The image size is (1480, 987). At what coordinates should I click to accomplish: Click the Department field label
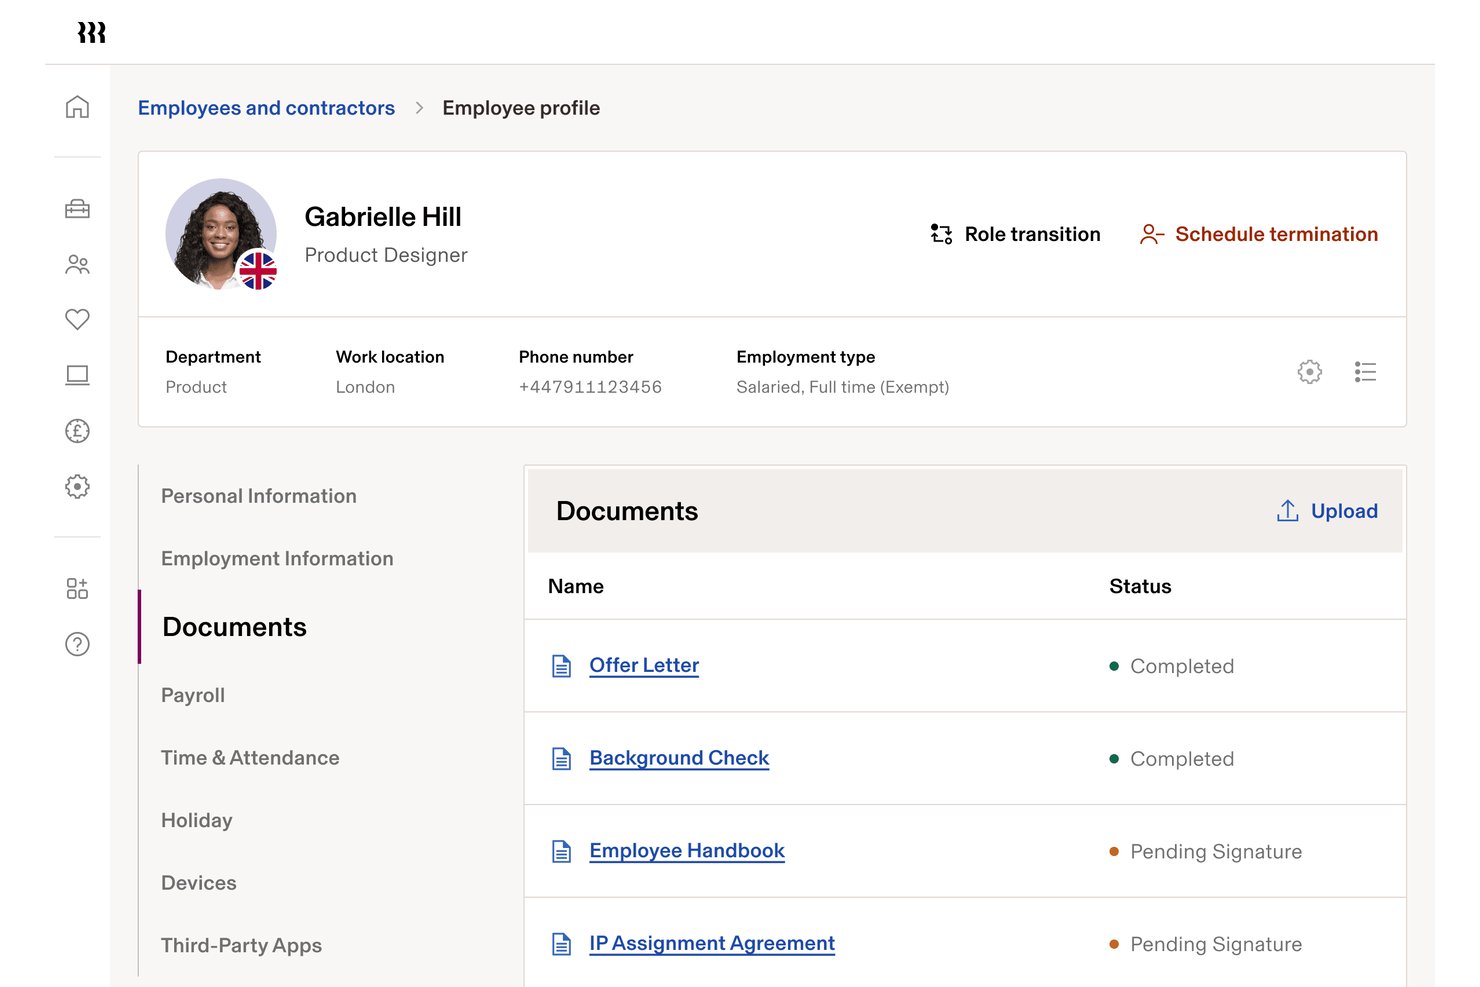pyautogui.click(x=213, y=357)
